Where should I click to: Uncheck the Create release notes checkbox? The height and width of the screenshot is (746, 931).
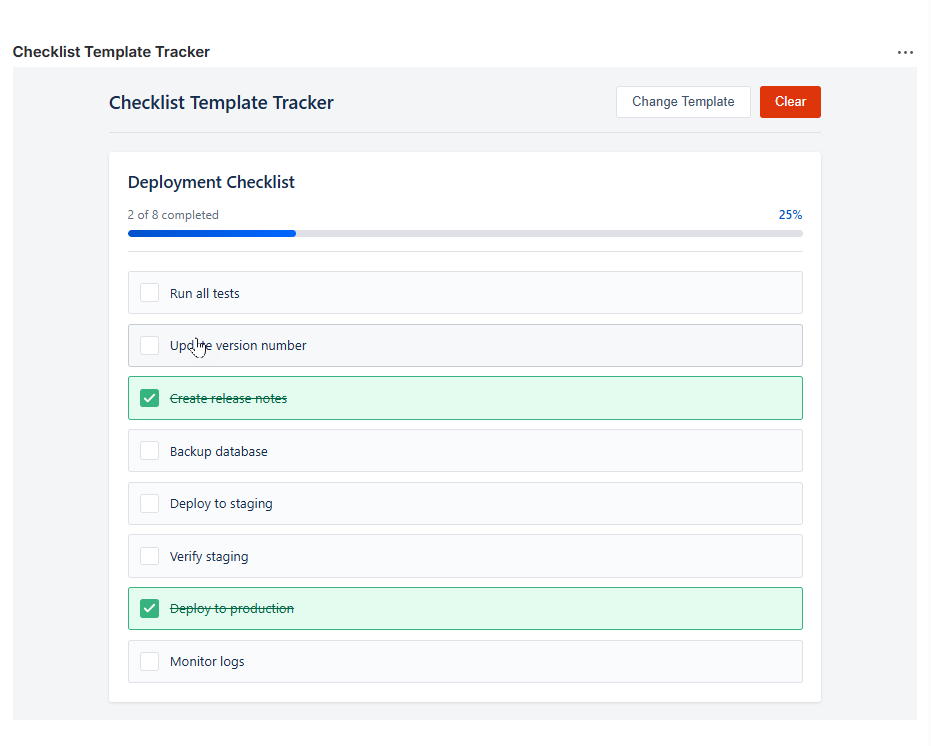pos(149,398)
